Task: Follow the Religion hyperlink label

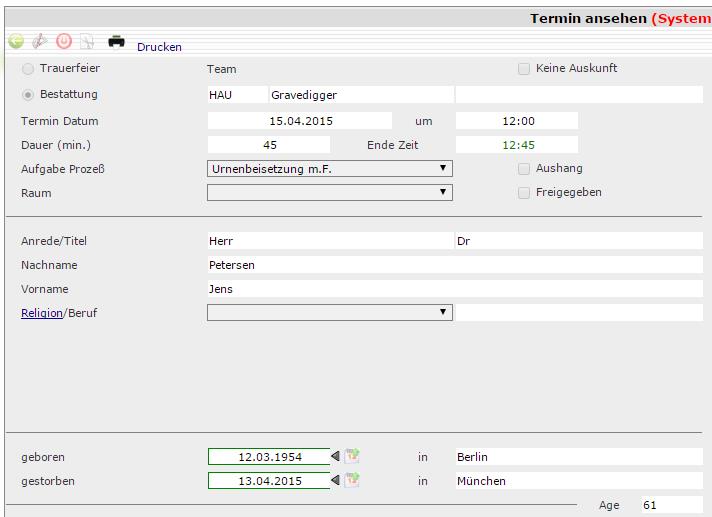Action: tap(42, 313)
